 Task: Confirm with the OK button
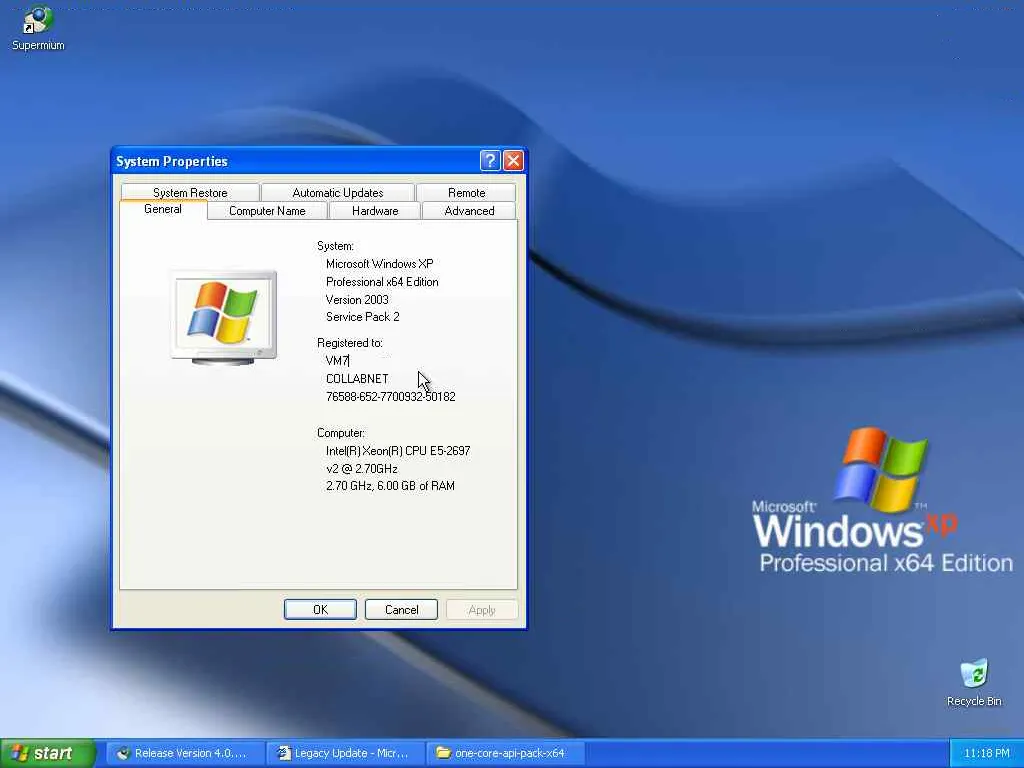(x=320, y=609)
